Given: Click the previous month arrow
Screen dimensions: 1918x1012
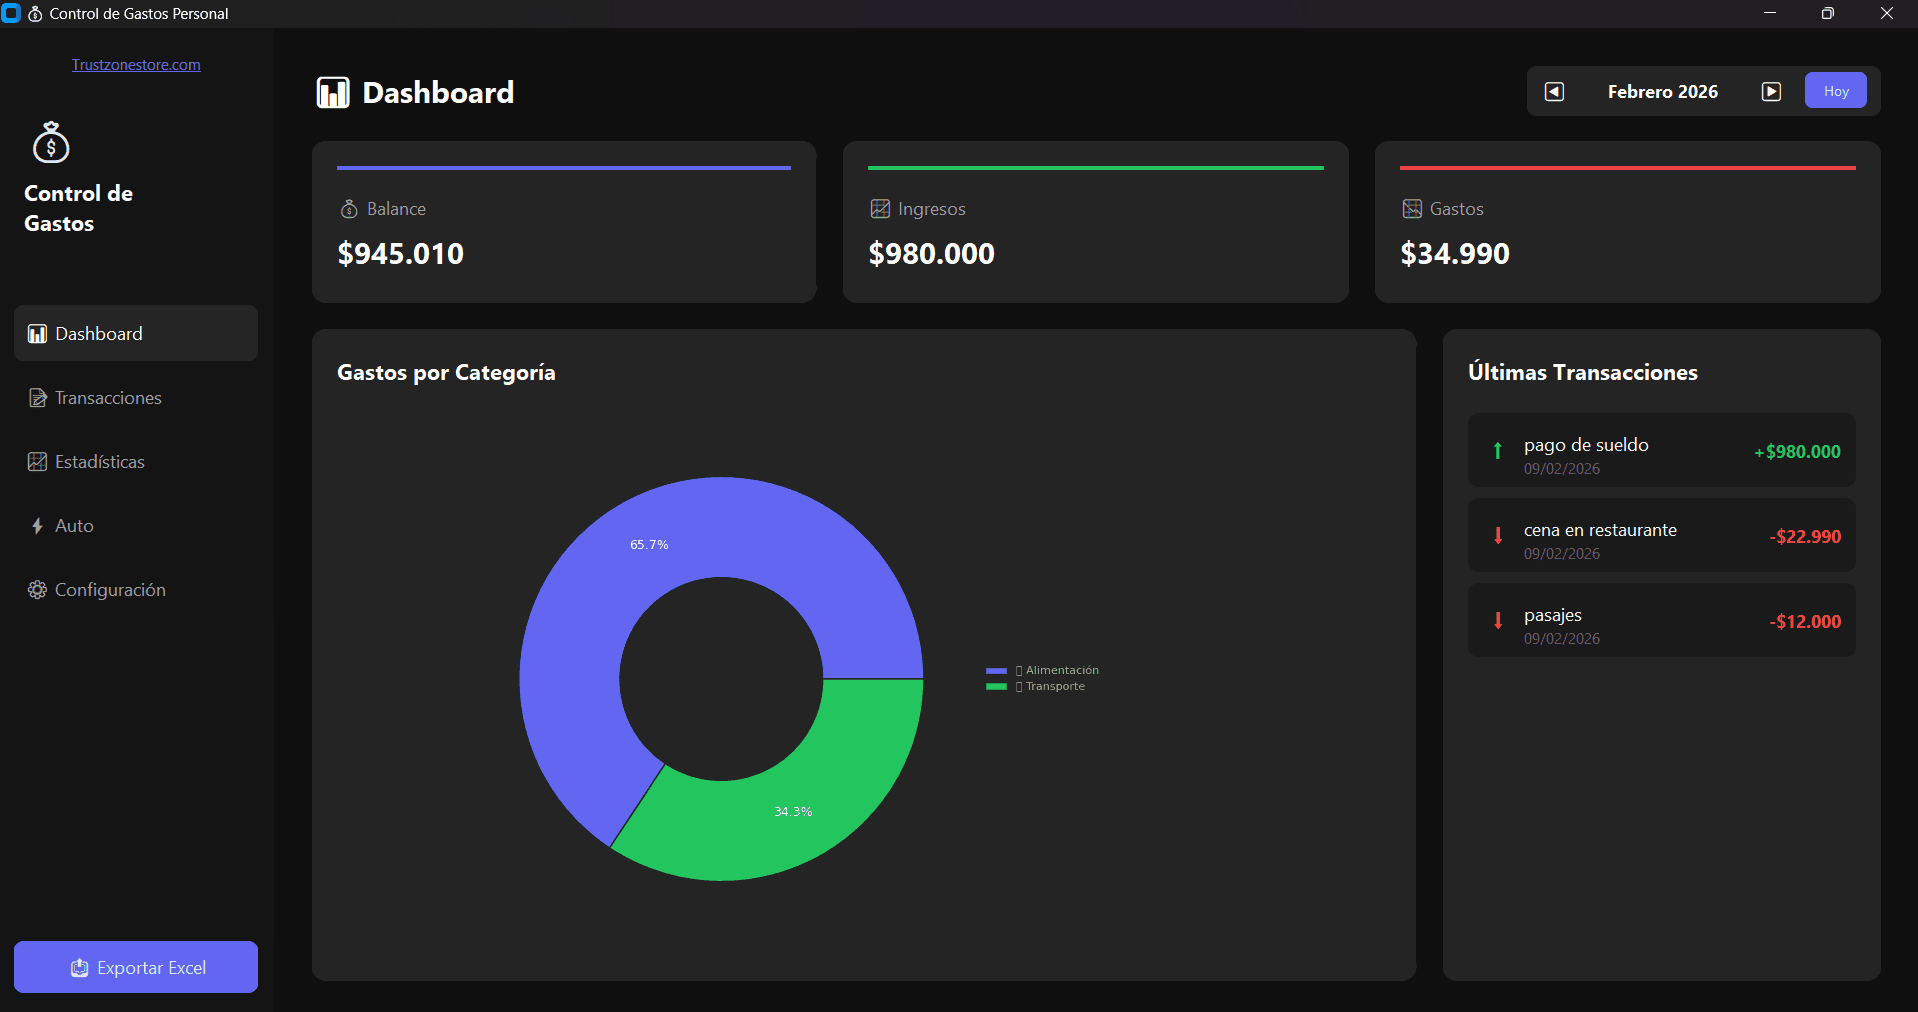Looking at the screenshot, I should (1552, 90).
